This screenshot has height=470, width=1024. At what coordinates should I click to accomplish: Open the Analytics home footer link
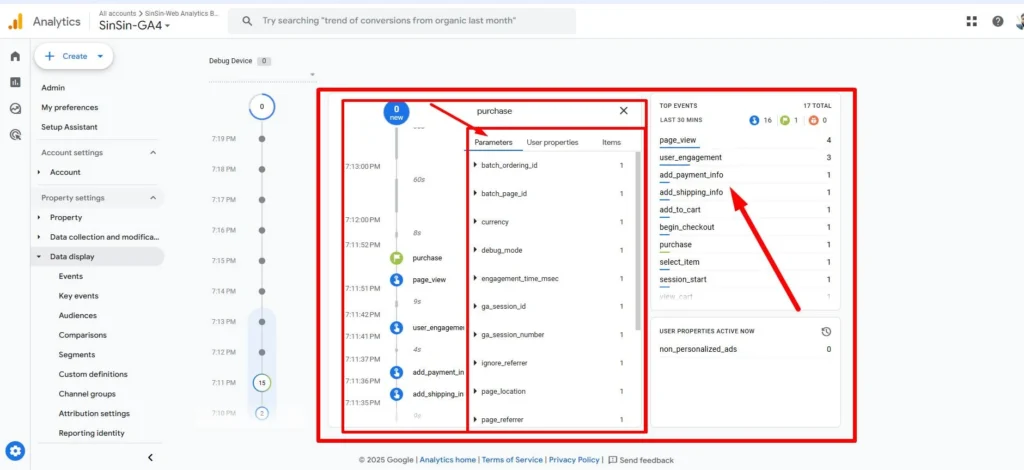(447, 460)
